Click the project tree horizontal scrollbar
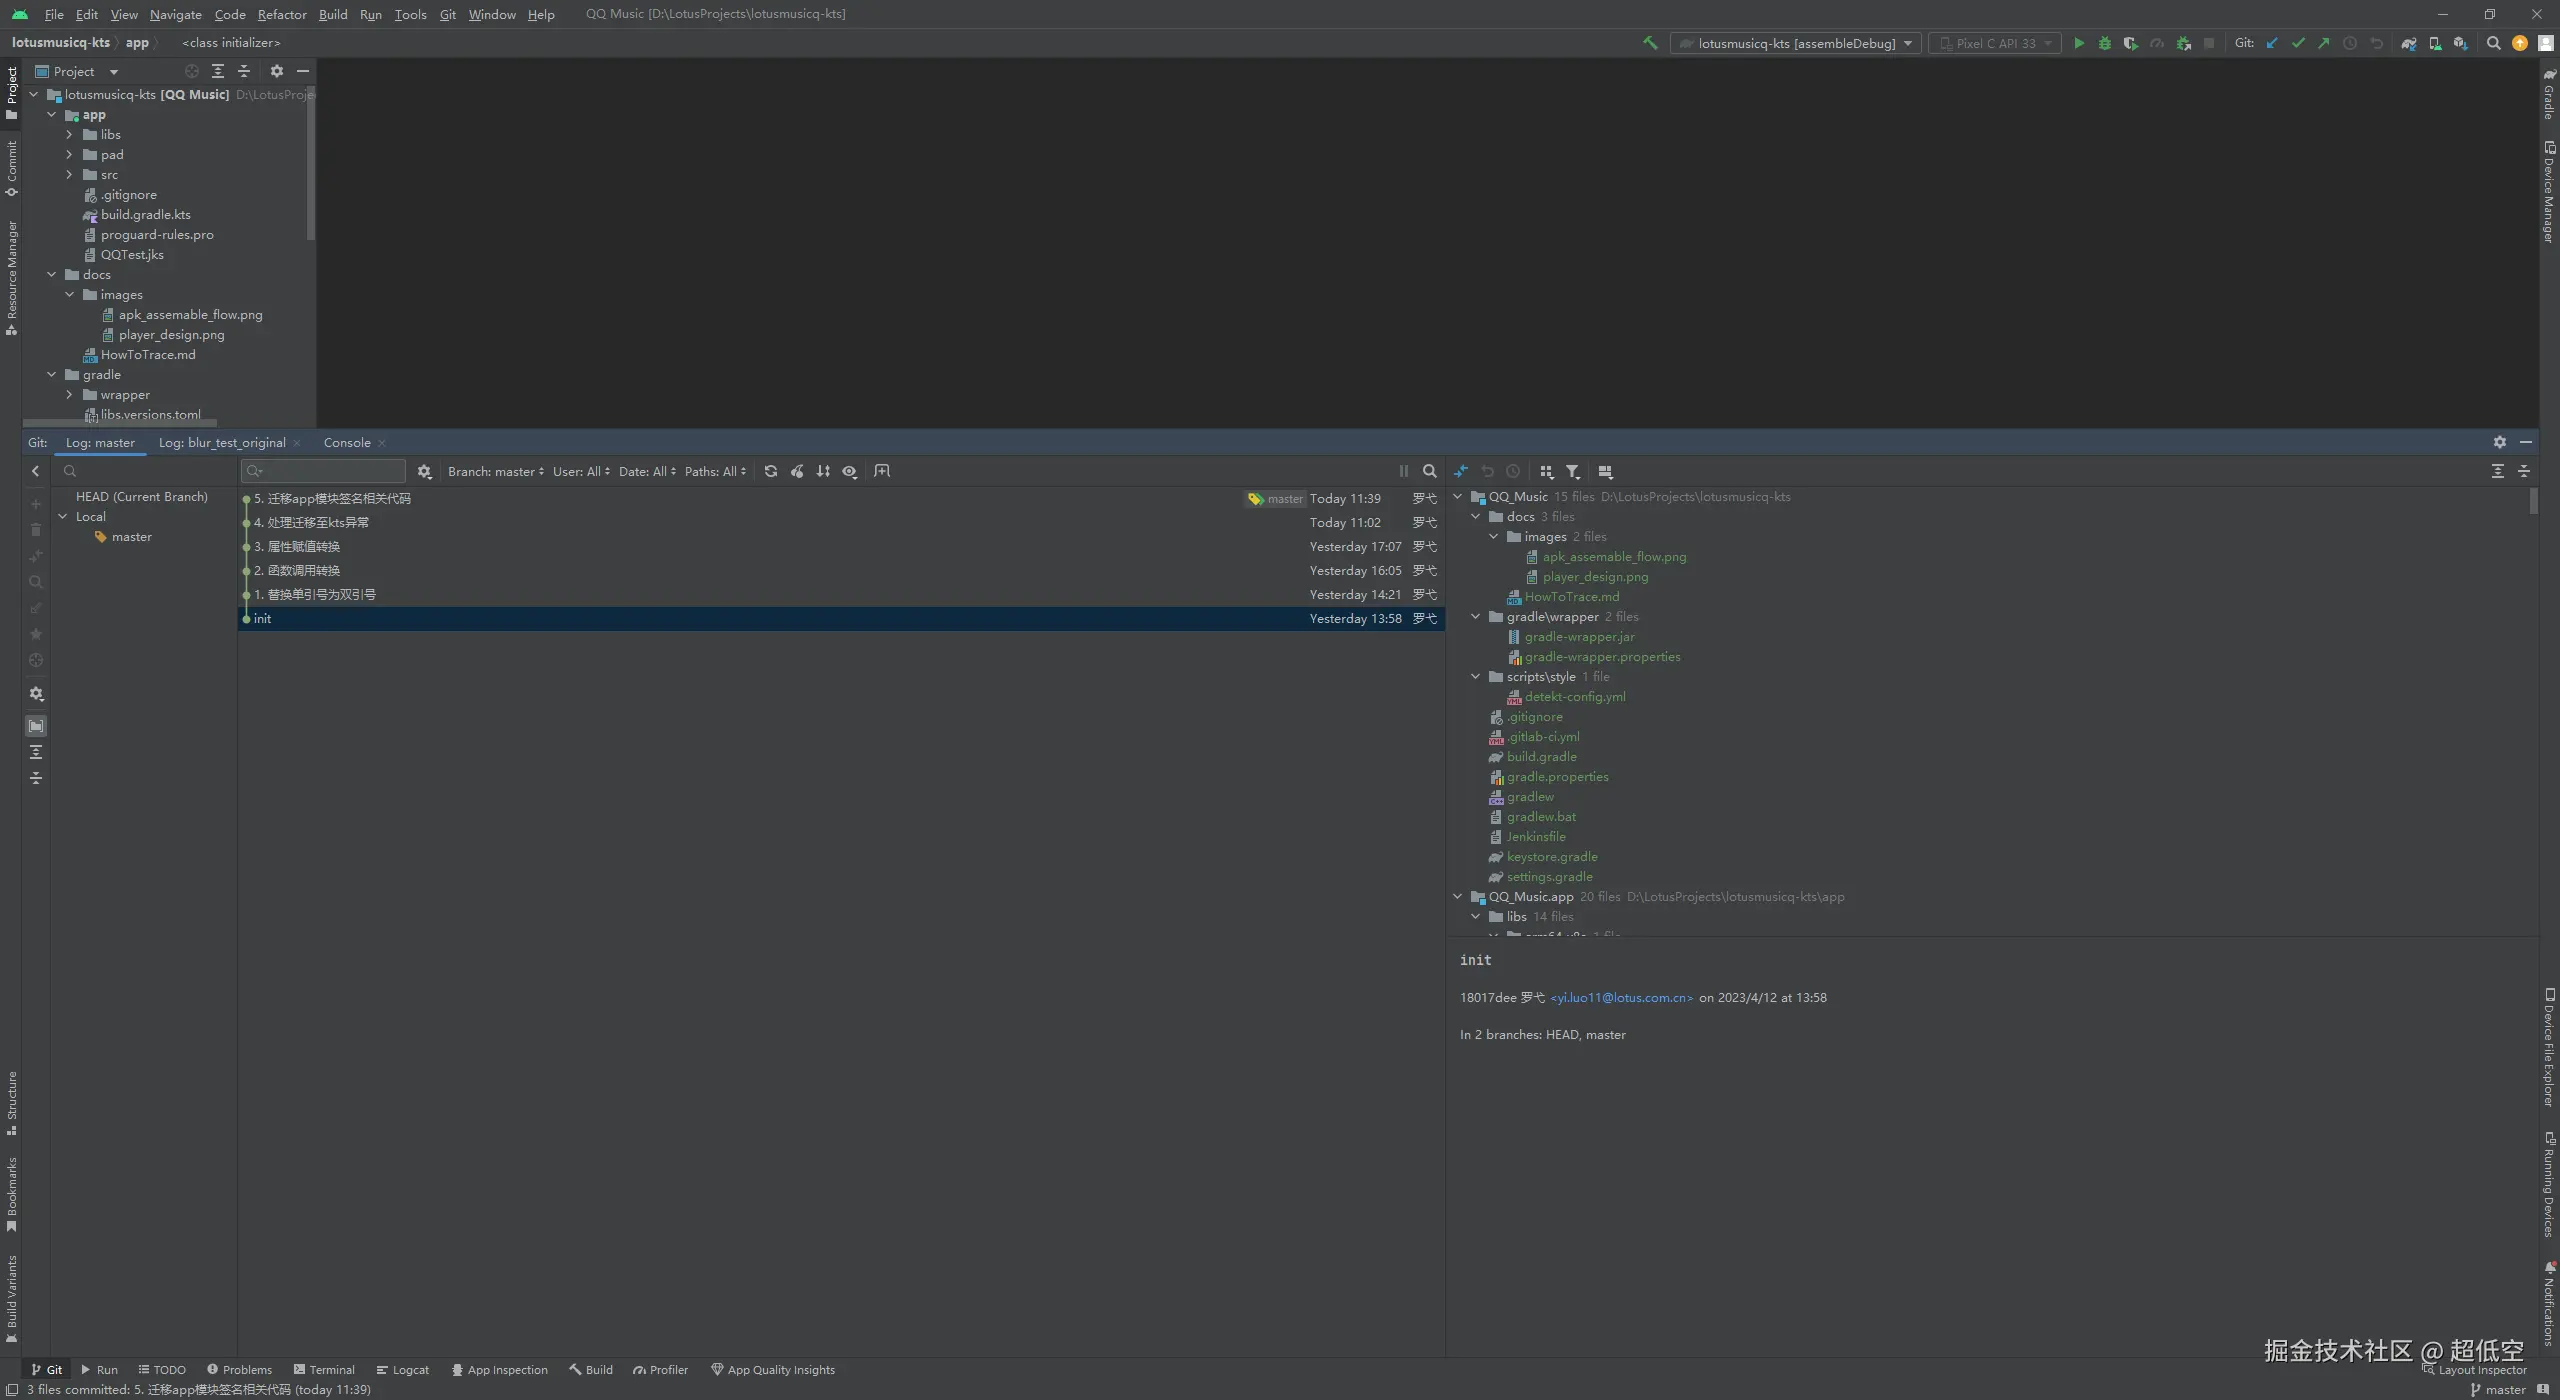 (x=120, y=423)
